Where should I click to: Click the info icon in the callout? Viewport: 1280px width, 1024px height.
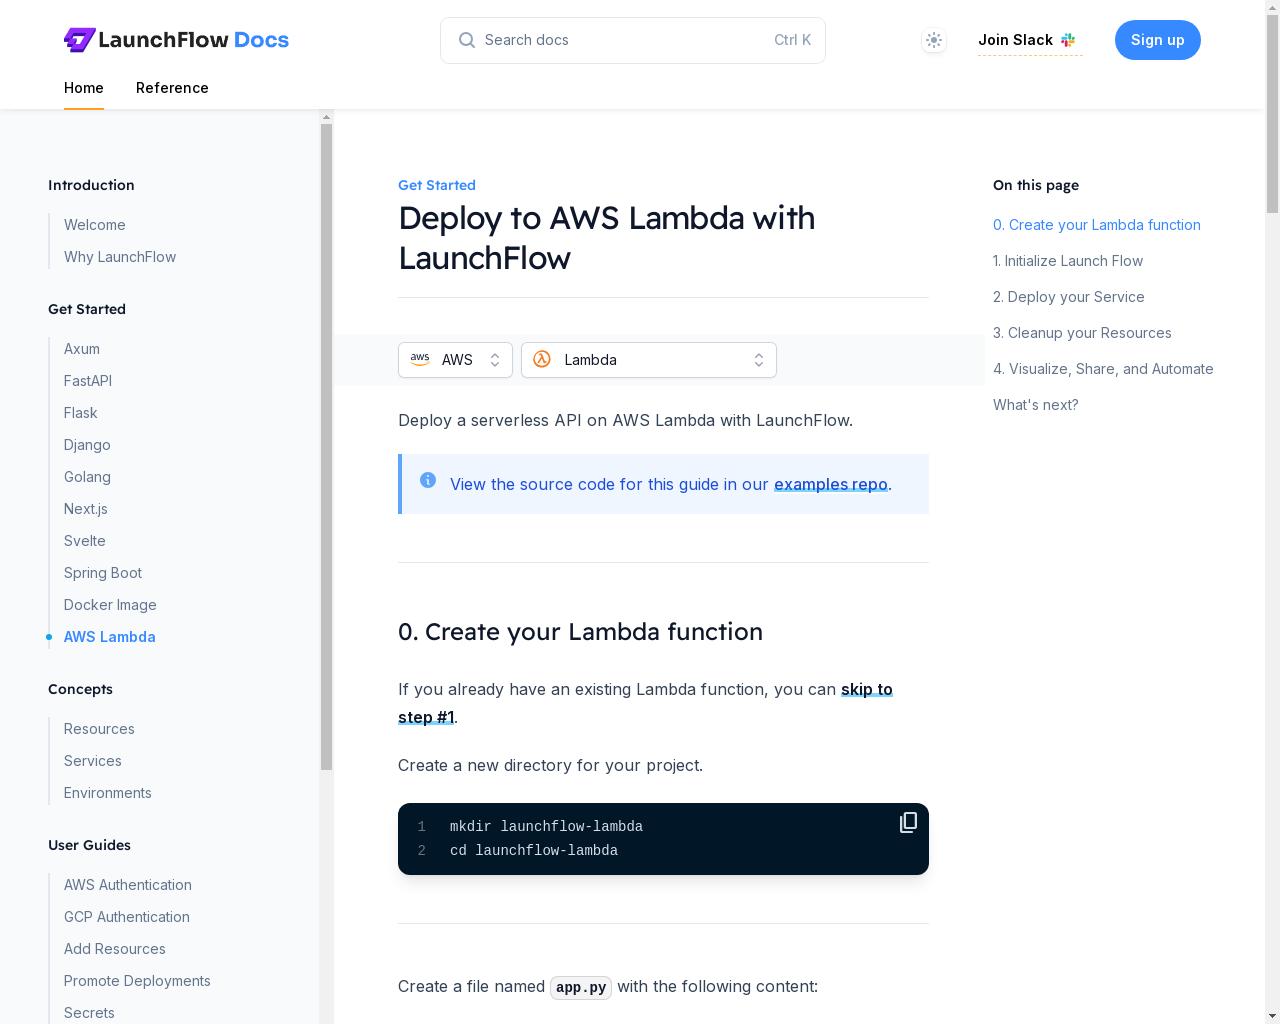pyautogui.click(x=428, y=480)
